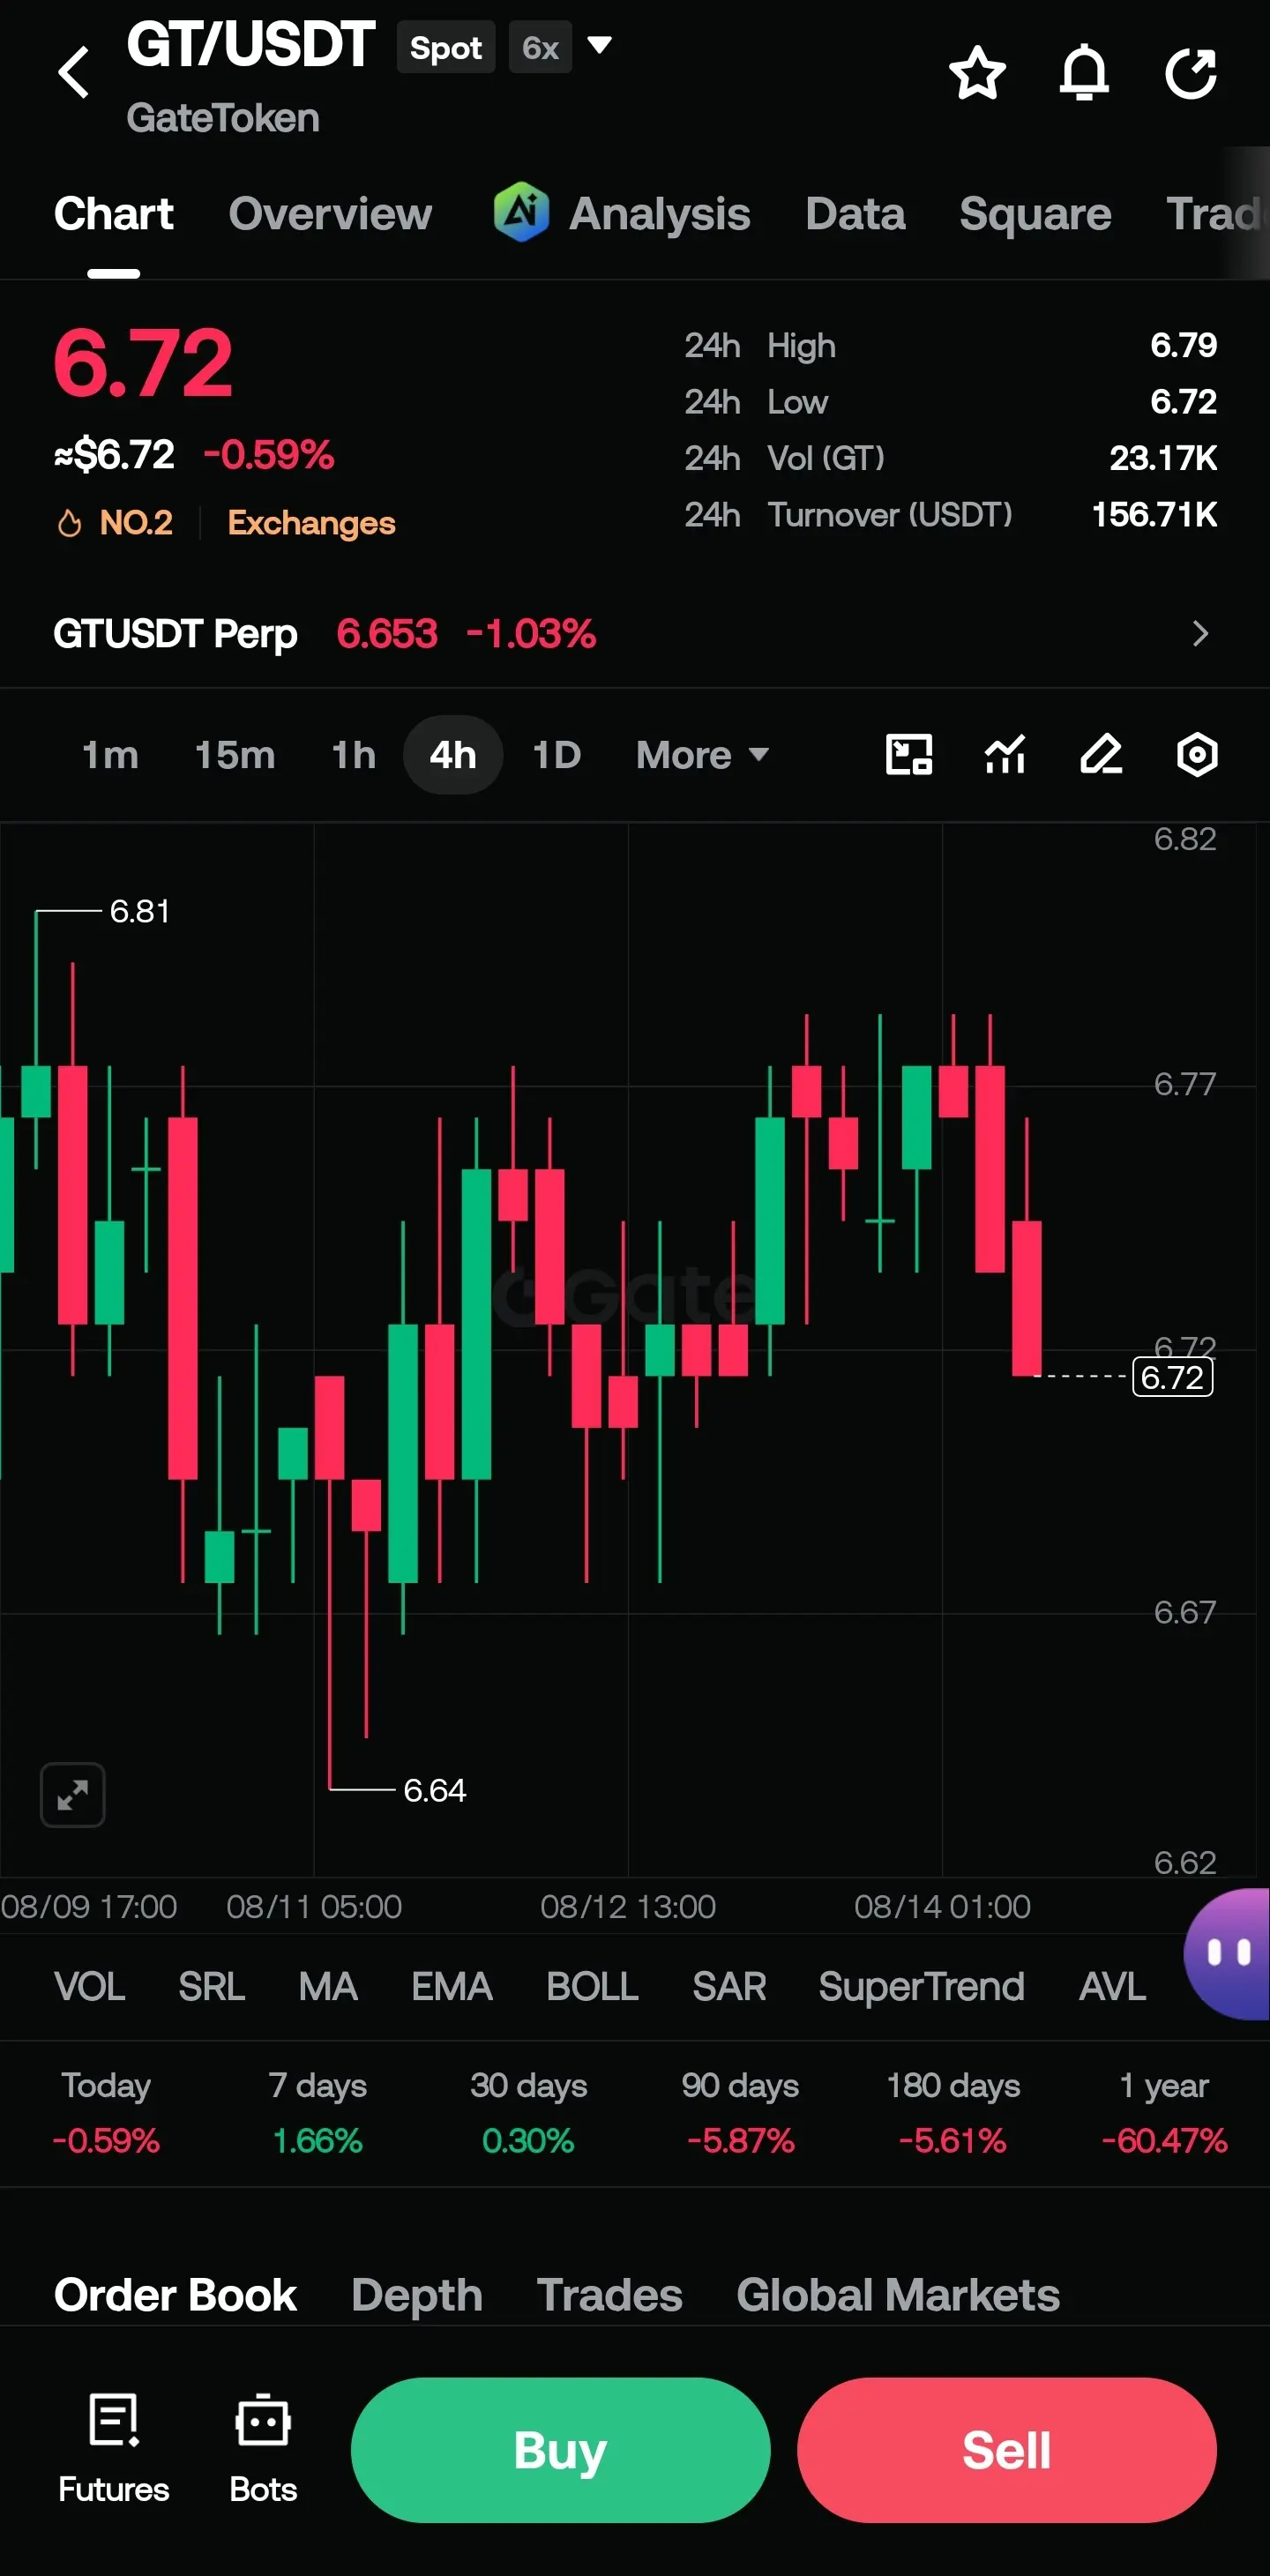The width and height of the screenshot is (1270, 2576).
Task: Select the 4h timeframe
Action: [x=453, y=755]
